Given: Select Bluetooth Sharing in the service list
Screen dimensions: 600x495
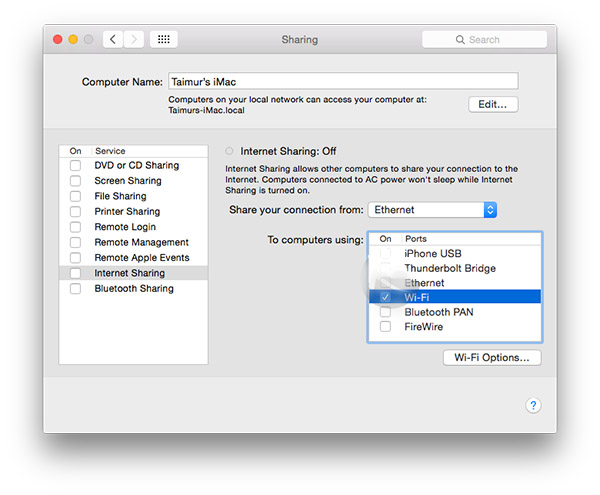Looking at the screenshot, I should pyautogui.click(x=133, y=289).
